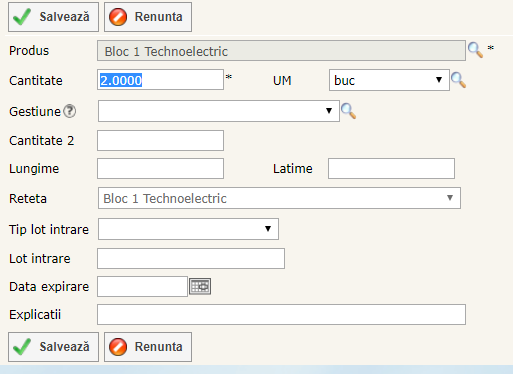This screenshot has width=513, height=374.
Task: Expand the Gestiune dropdown
Action: coord(219,111)
